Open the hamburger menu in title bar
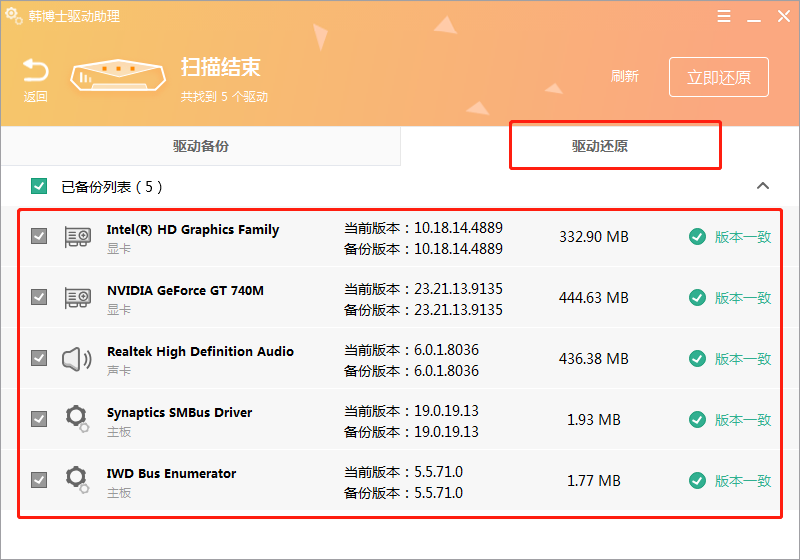 coord(724,16)
